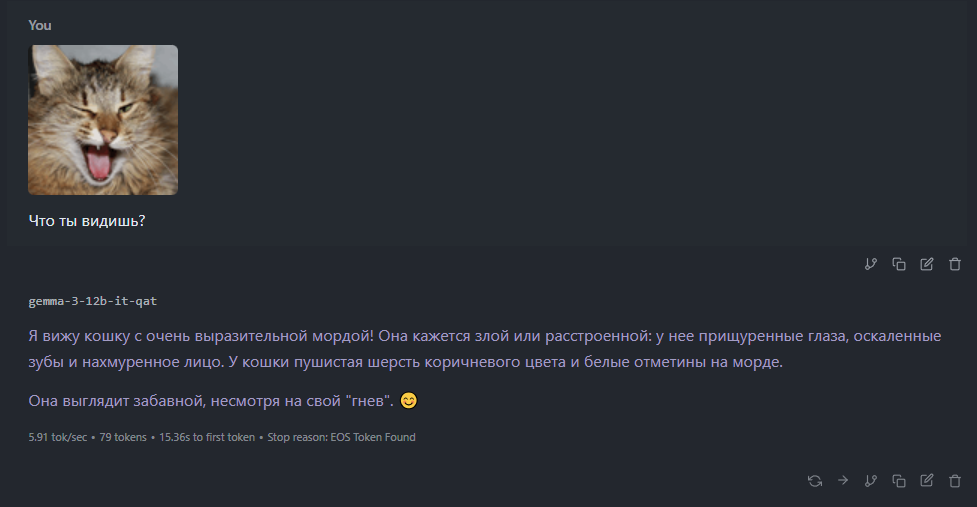977x507 pixels.
Task: Copy the user message "Что ты видишь?"
Action: tap(899, 264)
